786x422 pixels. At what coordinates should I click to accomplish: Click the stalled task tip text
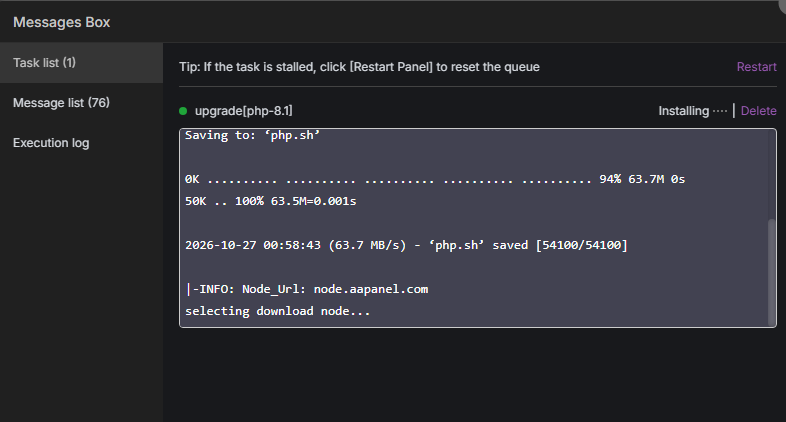coord(359,67)
